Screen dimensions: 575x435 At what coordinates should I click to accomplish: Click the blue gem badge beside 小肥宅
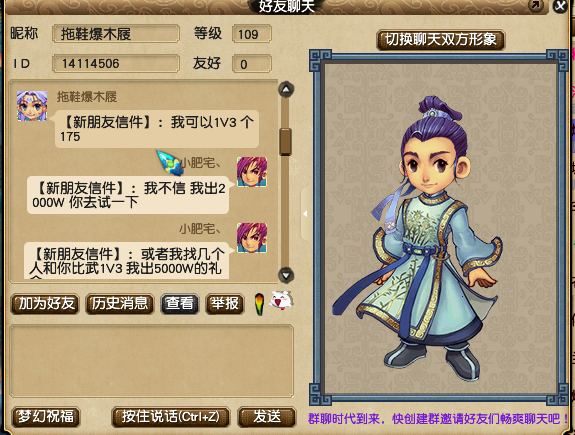click(x=170, y=162)
